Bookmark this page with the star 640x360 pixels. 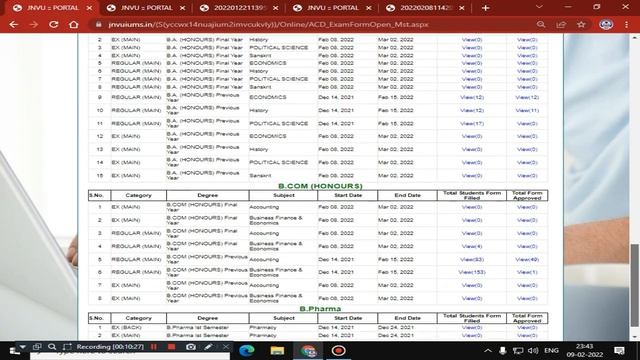(x=581, y=24)
